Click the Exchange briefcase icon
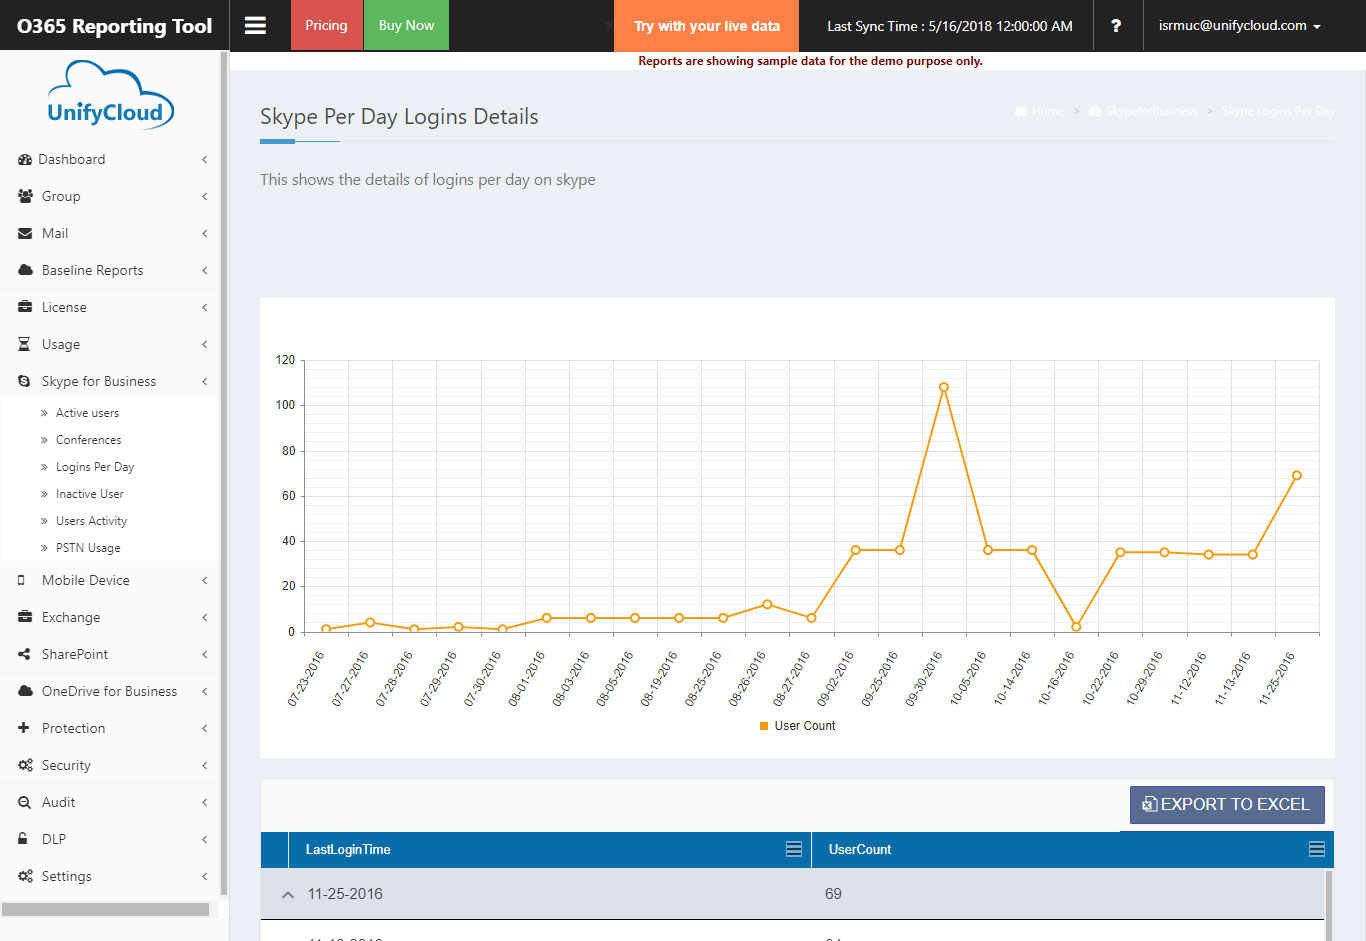 (25, 617)
